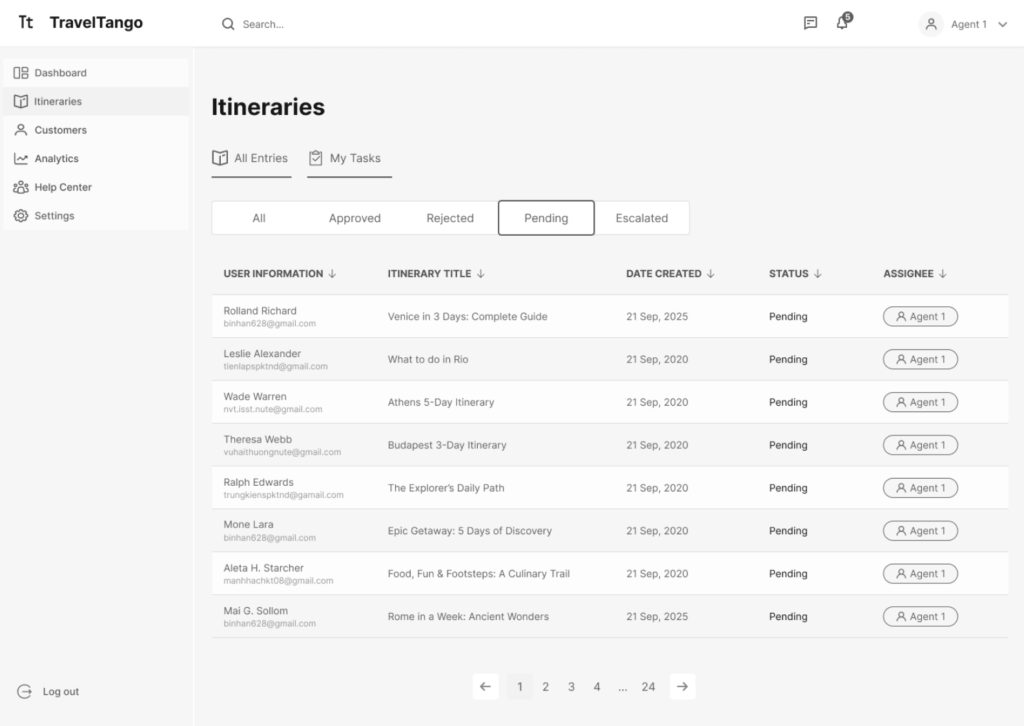Sort by User Information column
This screenshot has width=1024, height=726.
(279, 274)
